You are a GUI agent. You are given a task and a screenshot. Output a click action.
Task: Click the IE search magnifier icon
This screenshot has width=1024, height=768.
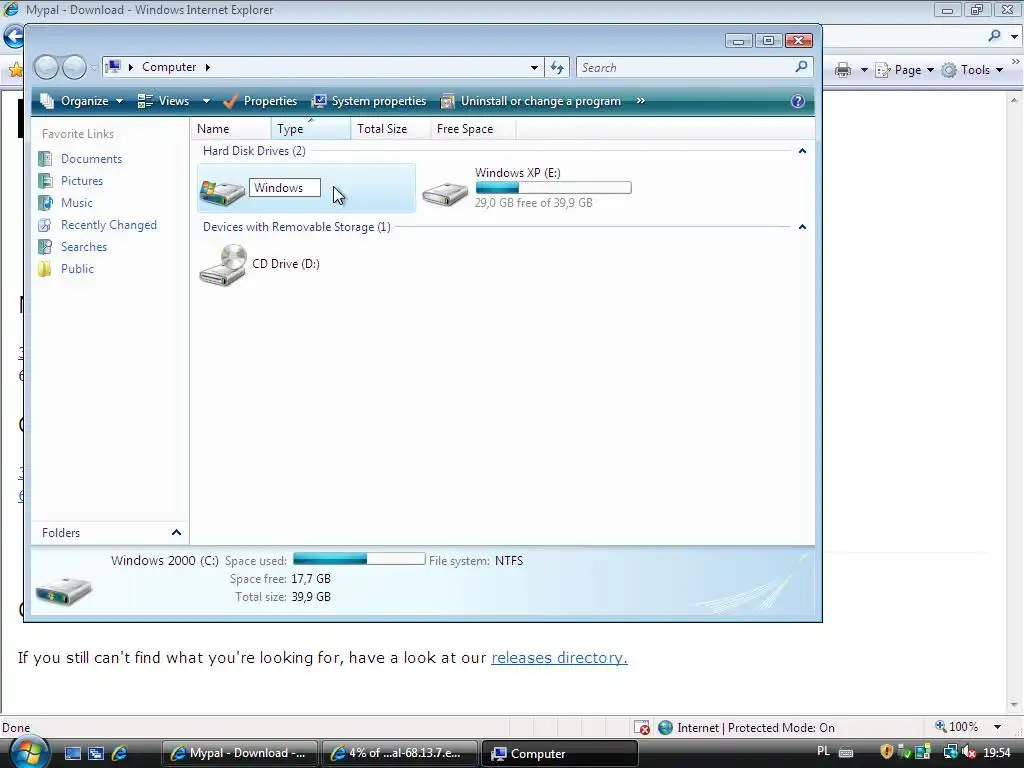(994, 36)
